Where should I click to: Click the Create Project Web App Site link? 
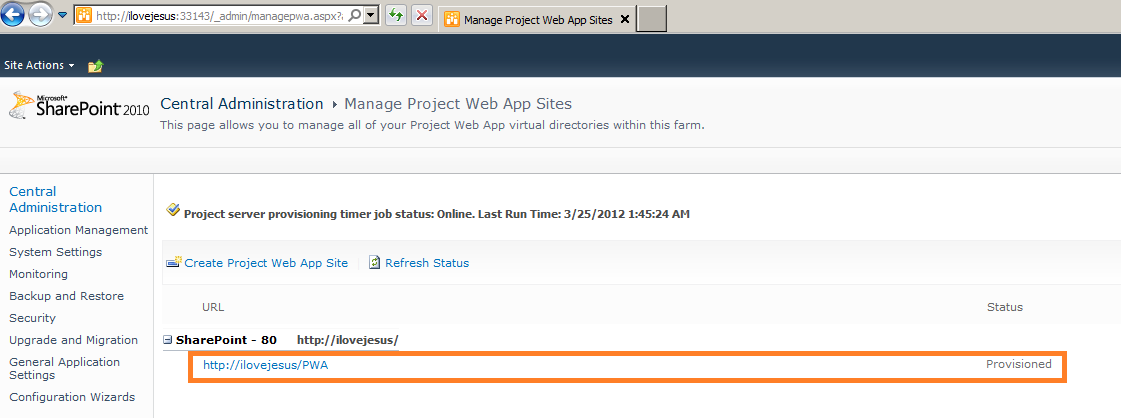(x=266, y=263)
